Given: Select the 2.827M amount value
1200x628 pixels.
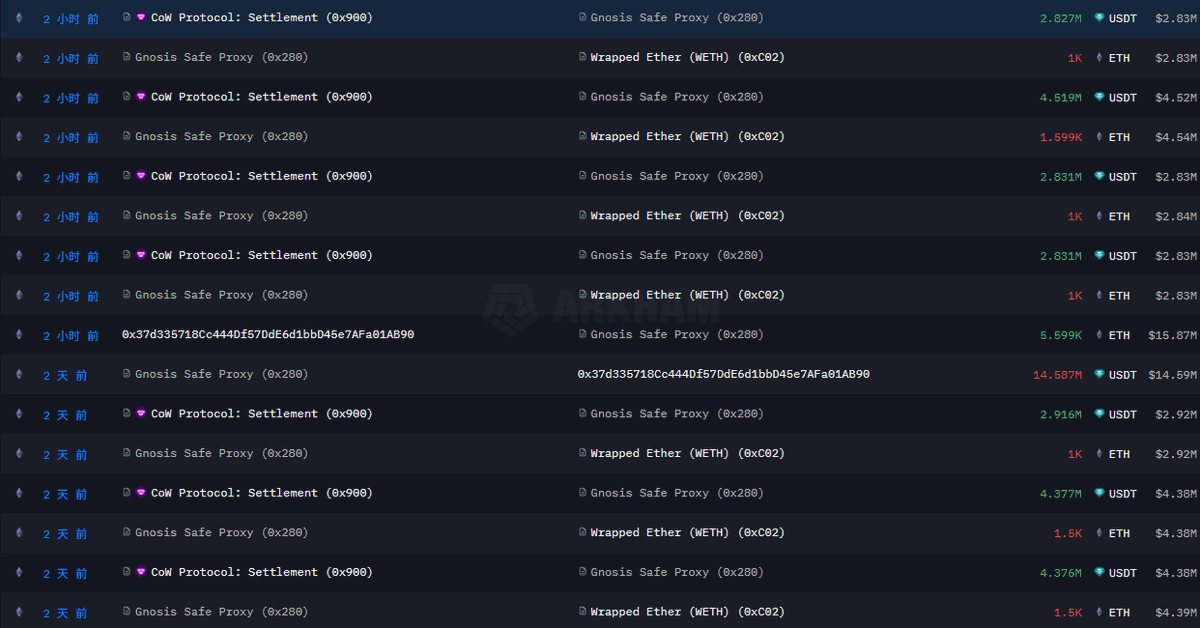Looking at the screenshot, I should pyautogui.click(x=1061, y=18).
